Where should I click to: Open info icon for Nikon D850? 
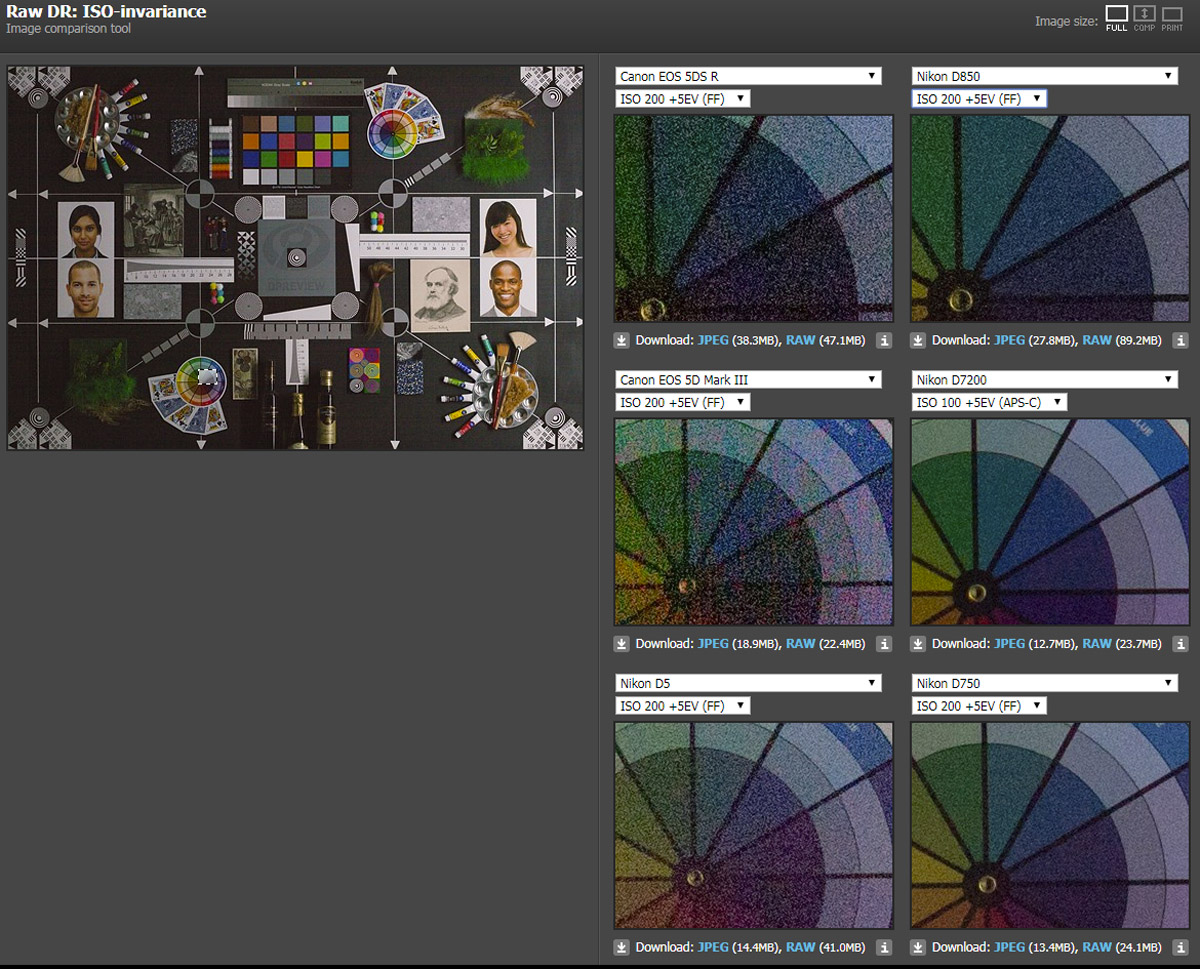click(x=1181, y=340)
